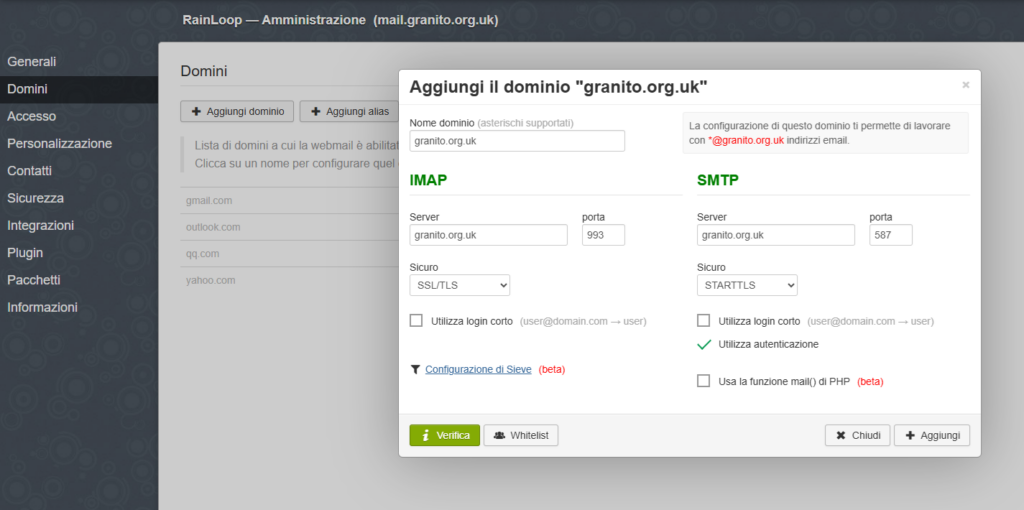This screenshot has width=1024, height=510.
Task: Enable SMTP Utilizza login corto checkbox
Action: click(704, 321)
